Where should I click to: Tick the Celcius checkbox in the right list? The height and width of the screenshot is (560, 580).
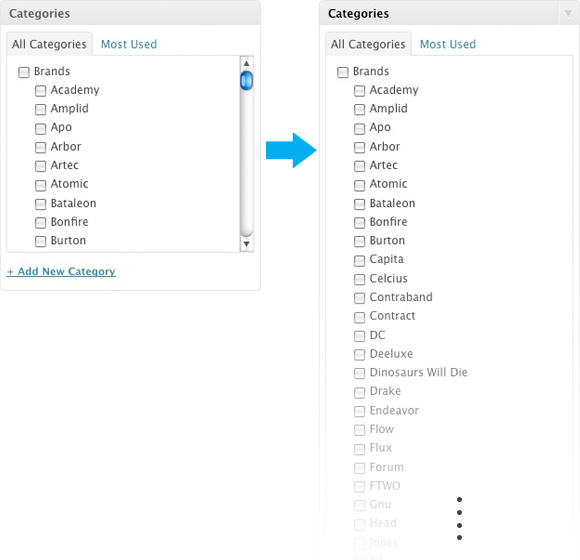pos(359,279)
